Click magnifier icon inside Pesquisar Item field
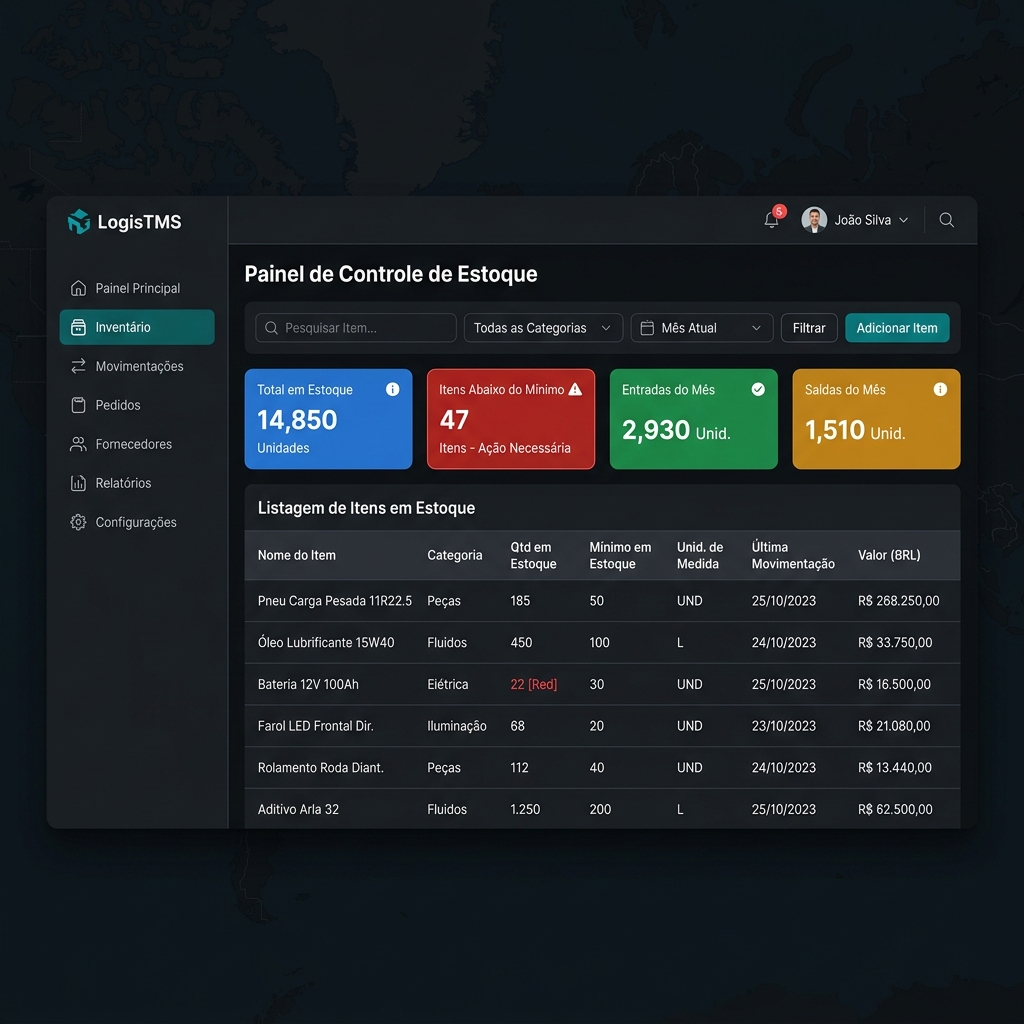 pos(272,328)
